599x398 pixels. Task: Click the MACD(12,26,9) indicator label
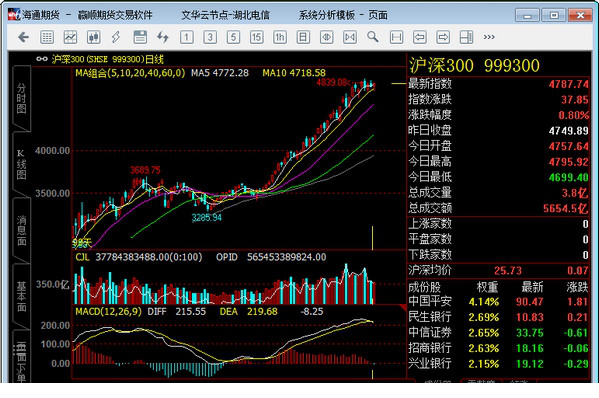(108, 312)
